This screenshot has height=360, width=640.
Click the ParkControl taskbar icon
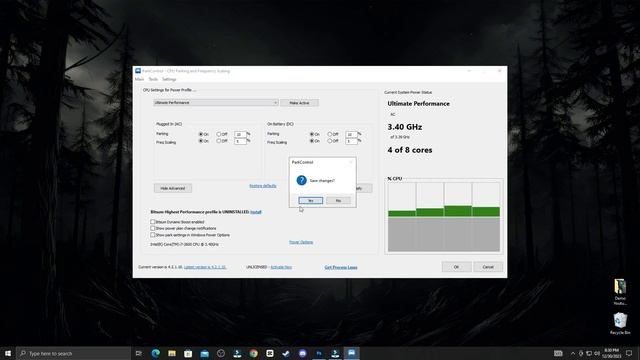coord(351,353)
